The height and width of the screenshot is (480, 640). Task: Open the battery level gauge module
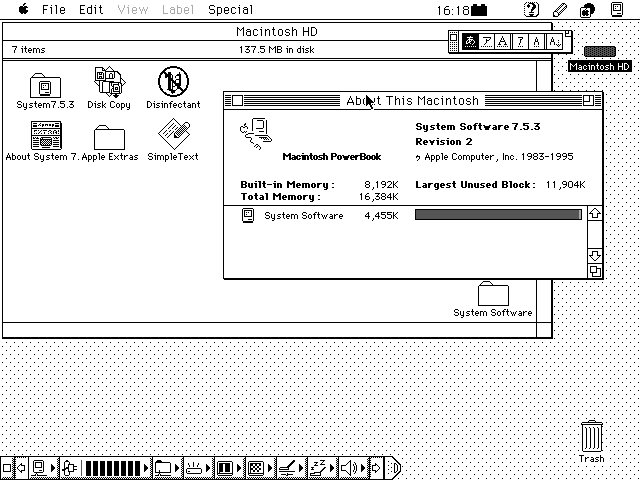click(105, 468)
